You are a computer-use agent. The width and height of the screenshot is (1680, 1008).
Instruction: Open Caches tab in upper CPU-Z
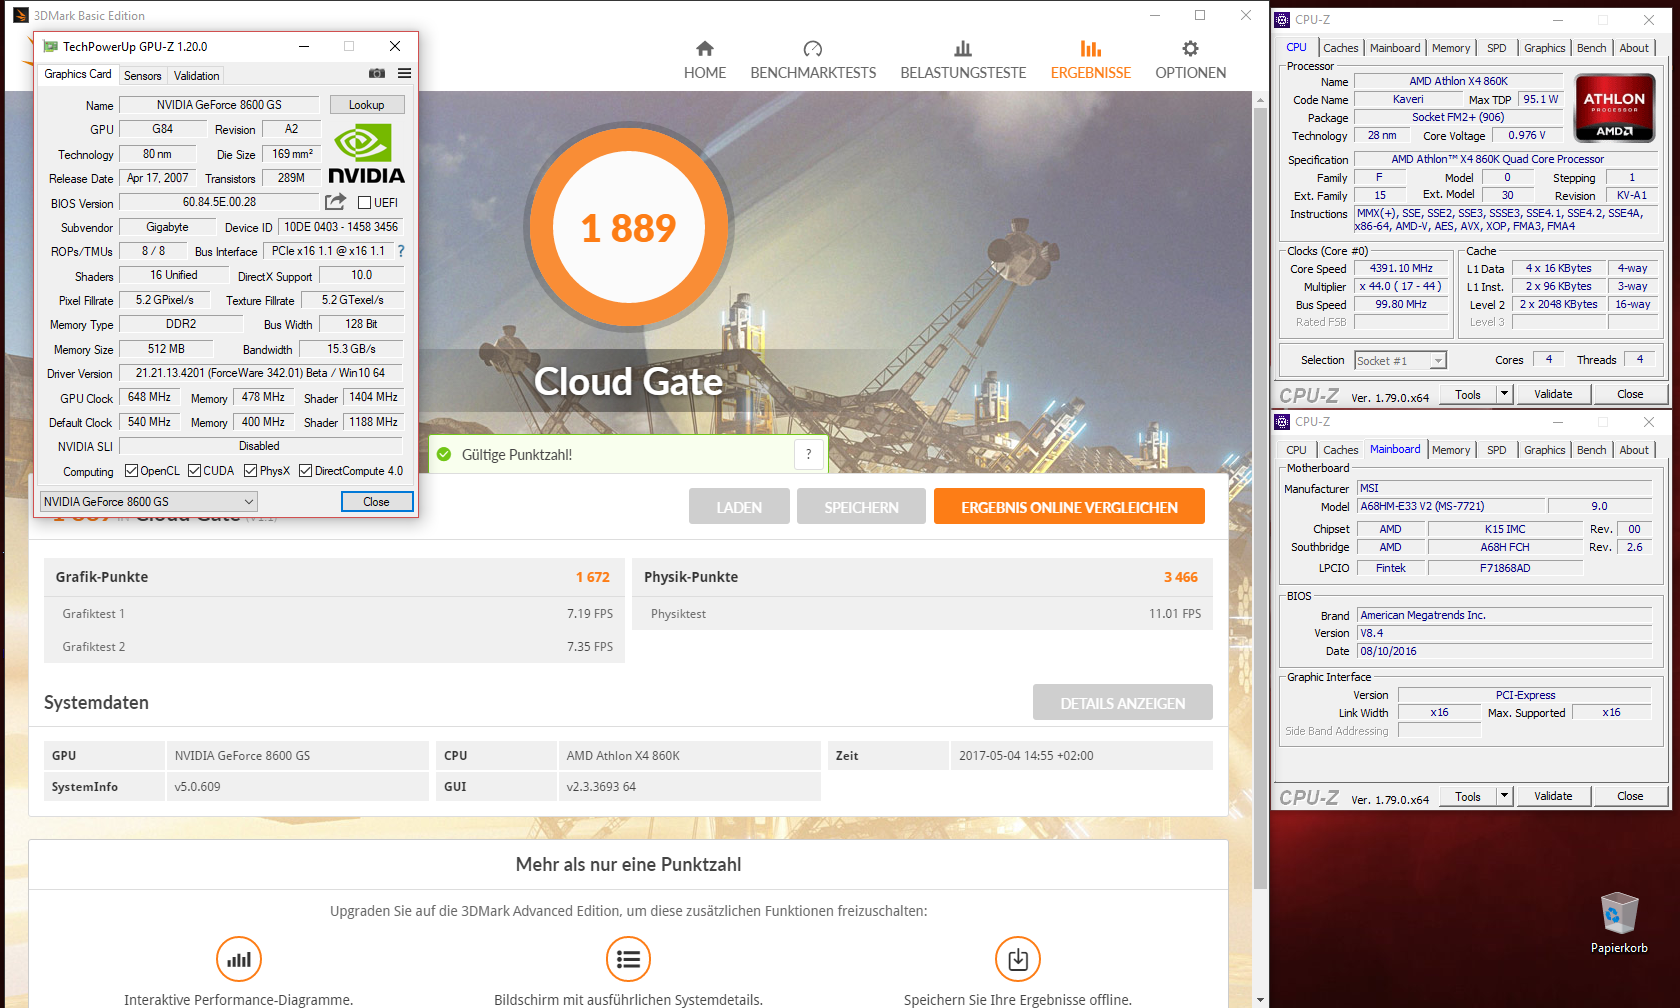(1340, 48)
